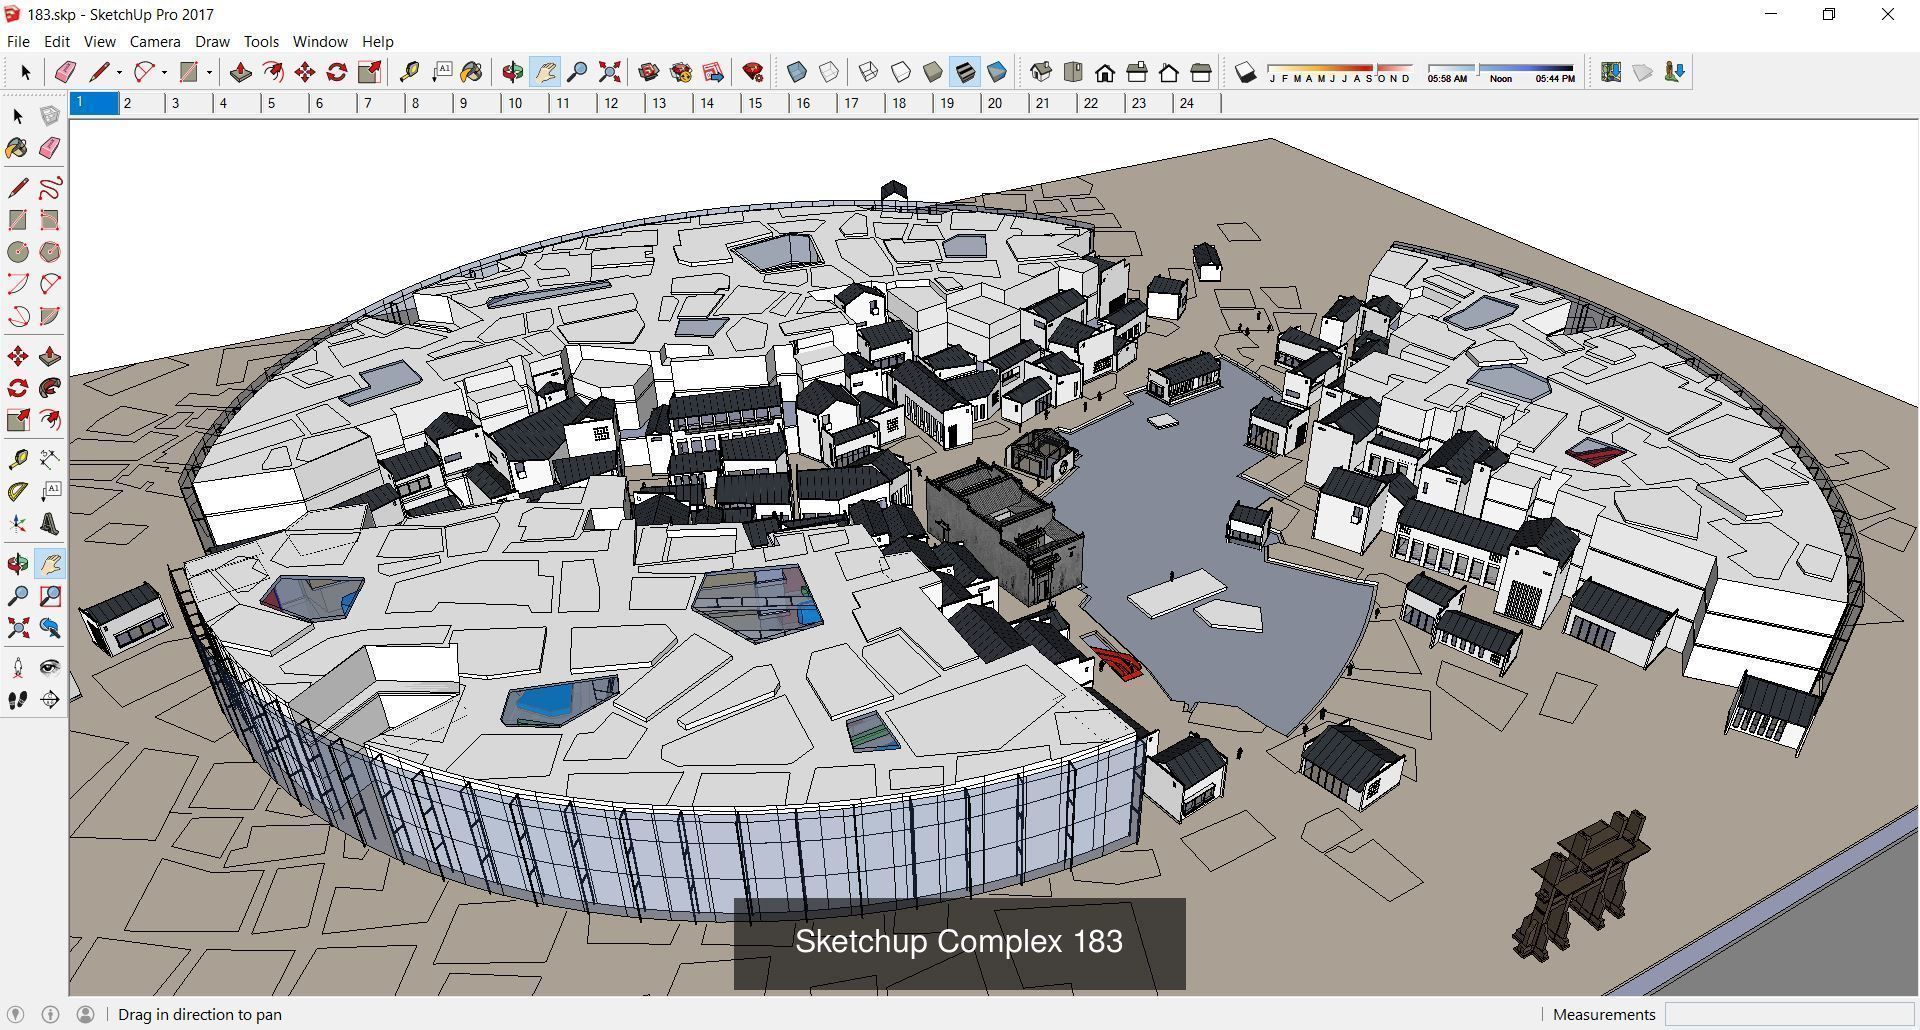This screenshot has height=1030, width=1920.
Task: Expand the Arc tool dropdown arrow
Action: [164, 72]
